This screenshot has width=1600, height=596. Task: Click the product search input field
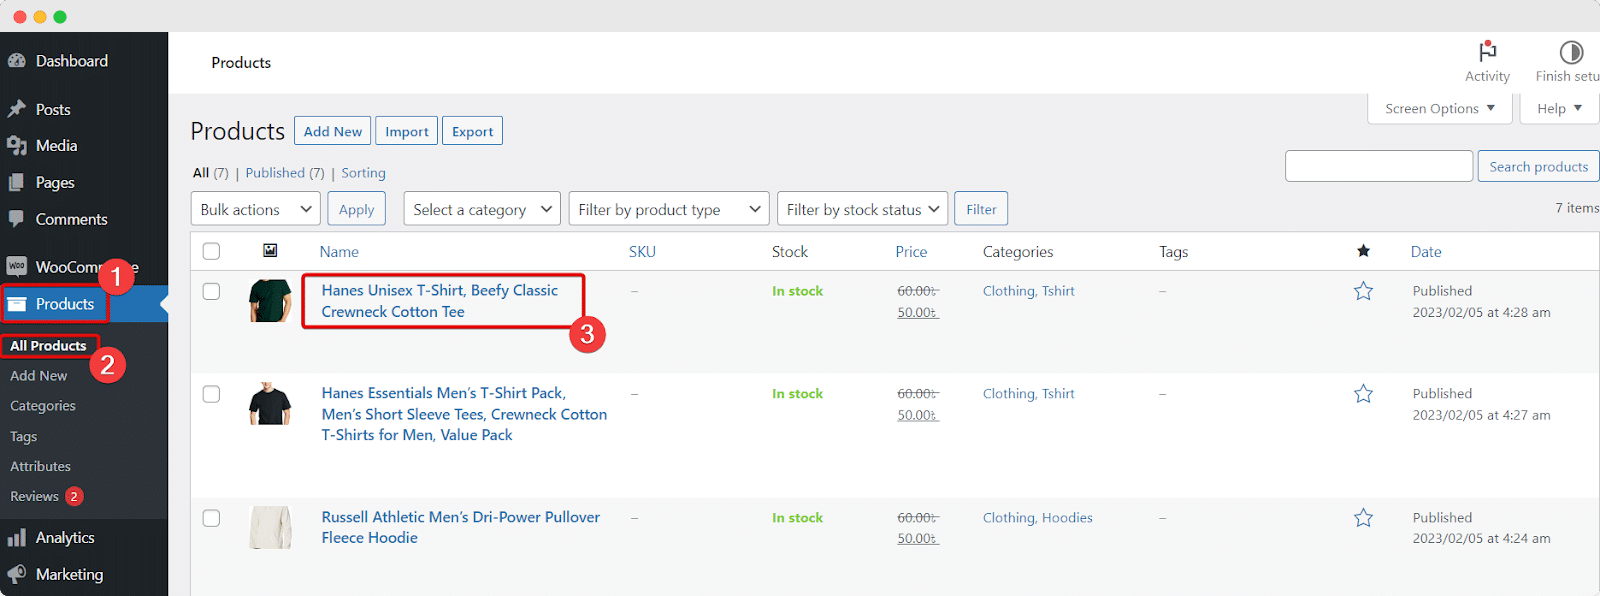1379,166
